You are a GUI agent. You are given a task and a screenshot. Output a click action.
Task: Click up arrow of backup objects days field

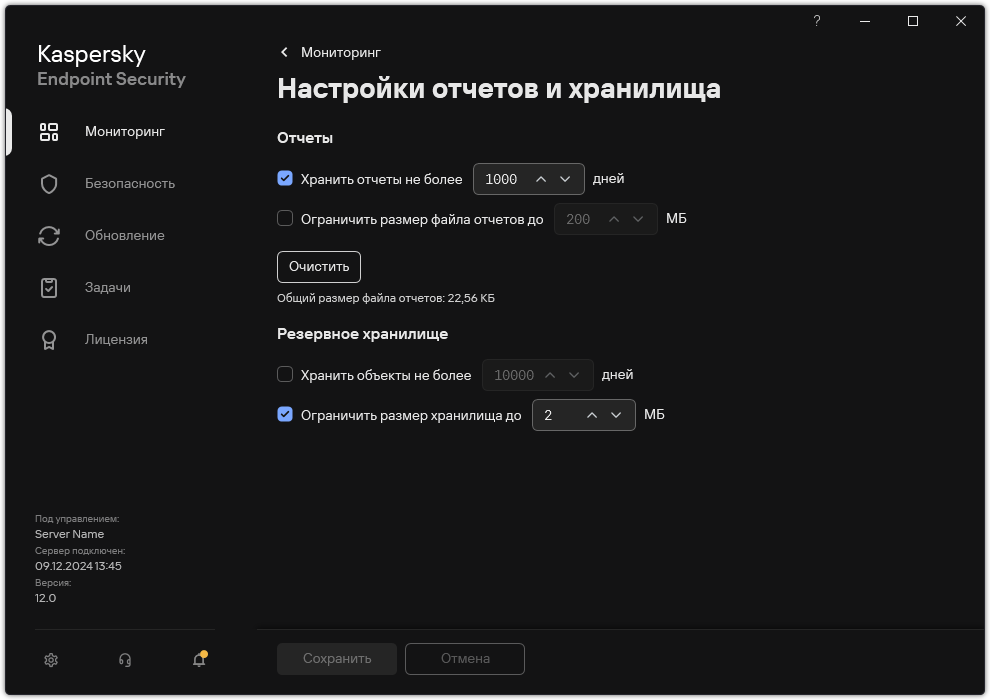550,375
